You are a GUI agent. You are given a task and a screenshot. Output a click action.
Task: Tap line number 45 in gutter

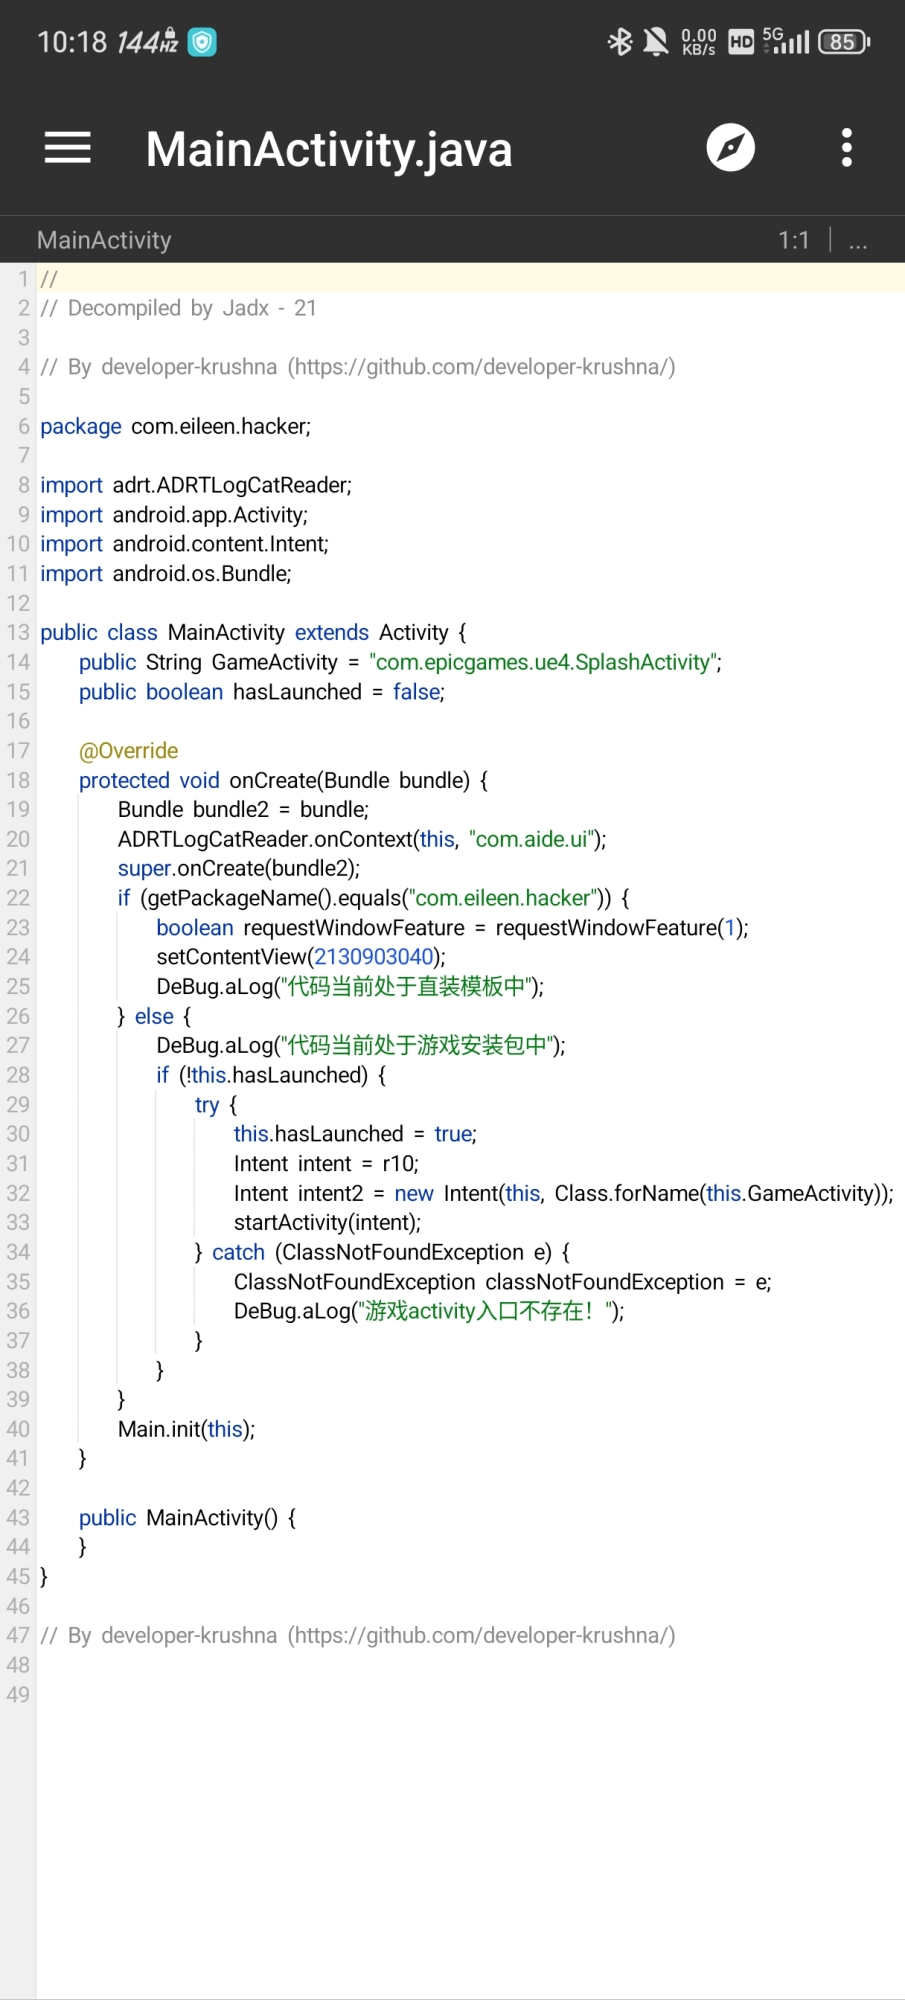[18, 1576]
